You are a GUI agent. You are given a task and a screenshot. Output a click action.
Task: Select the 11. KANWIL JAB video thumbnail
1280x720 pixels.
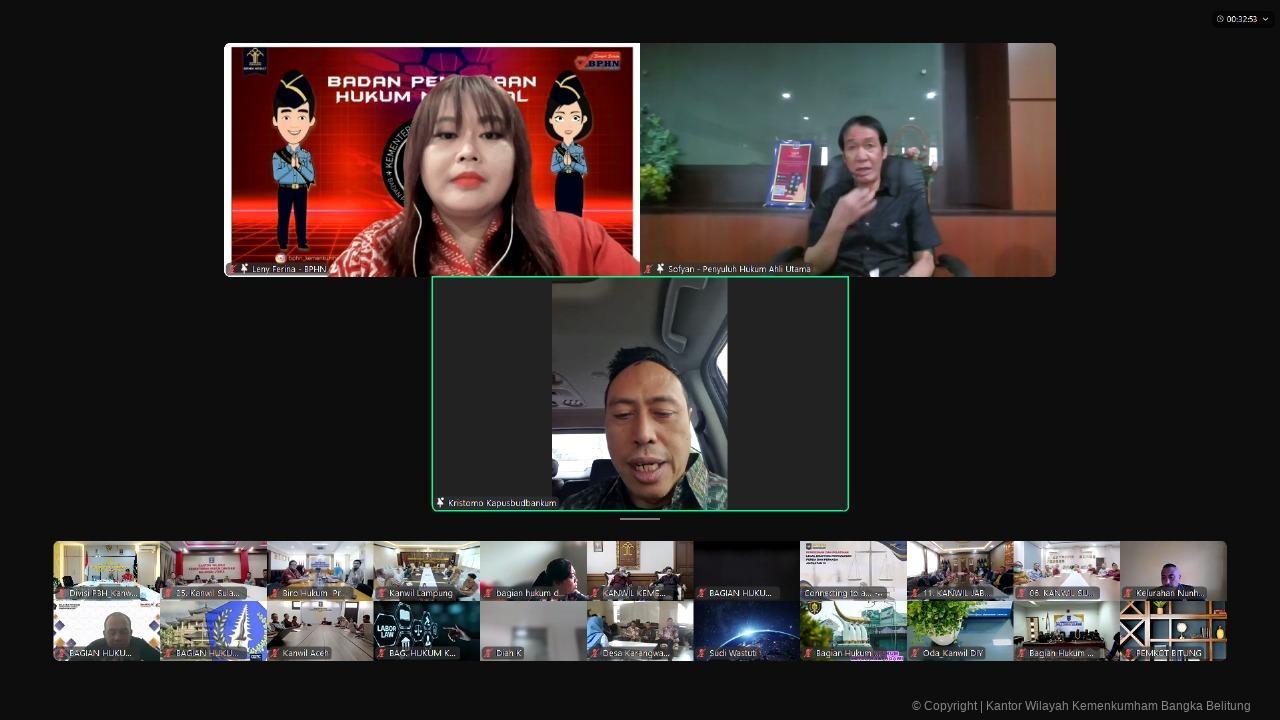coord(959,570)
